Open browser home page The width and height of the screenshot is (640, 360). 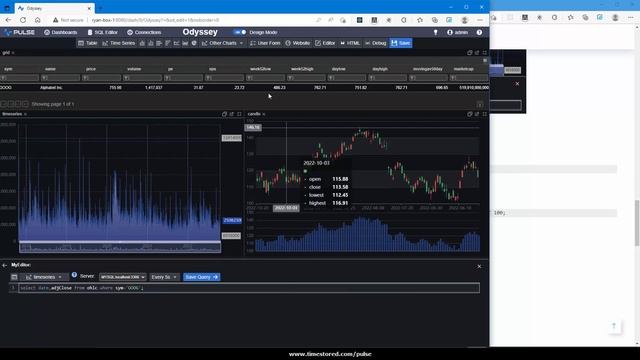coord(38,20)
